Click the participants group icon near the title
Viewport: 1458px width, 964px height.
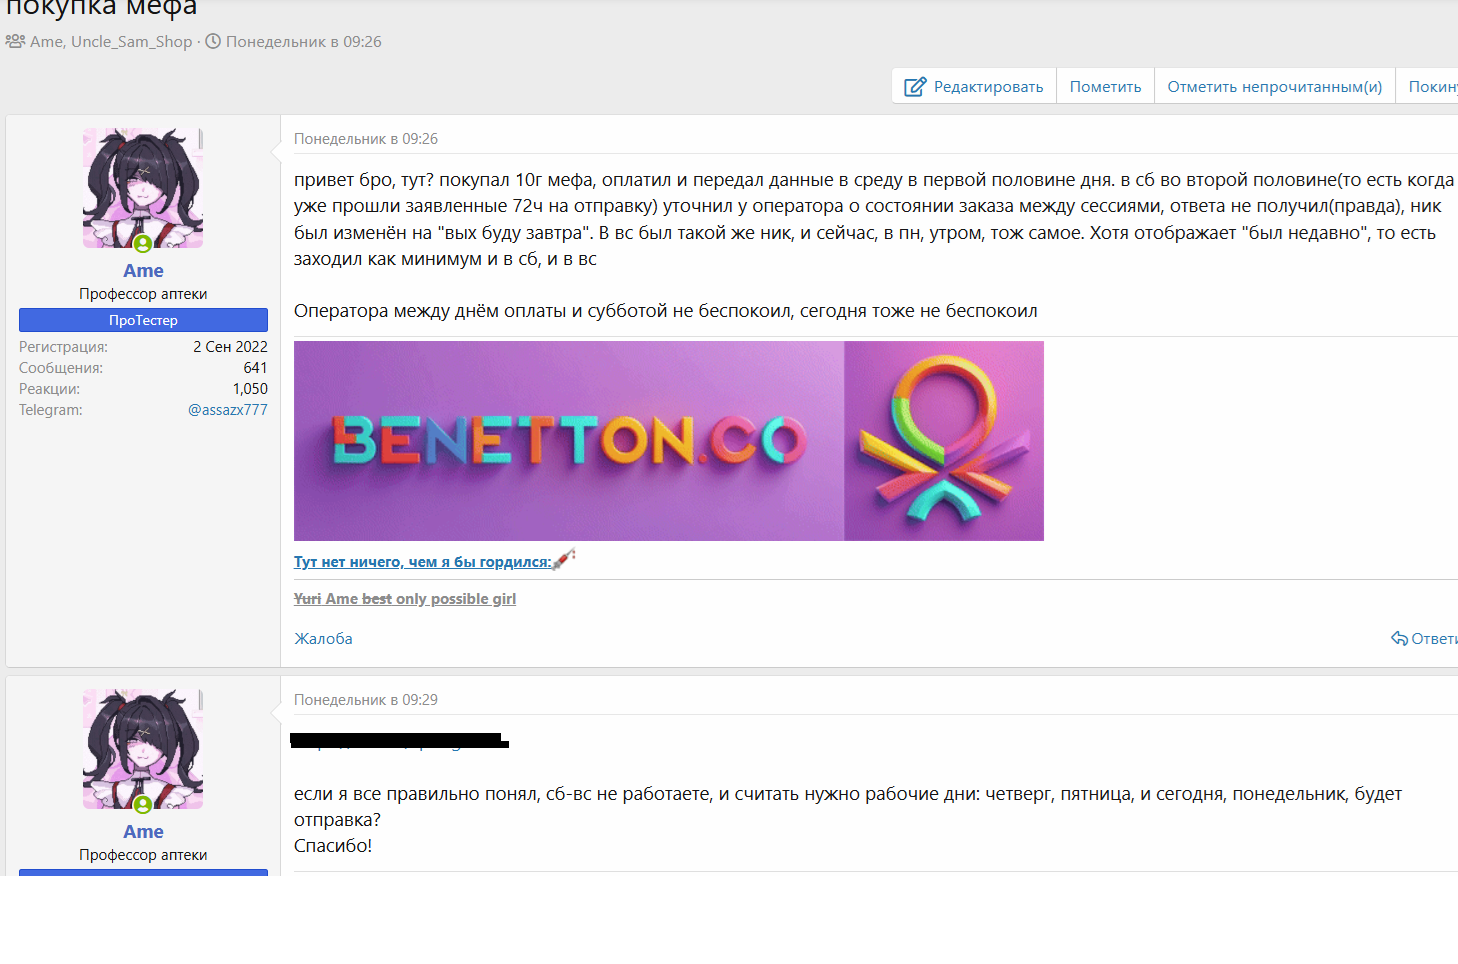click(x=15, y=42)
